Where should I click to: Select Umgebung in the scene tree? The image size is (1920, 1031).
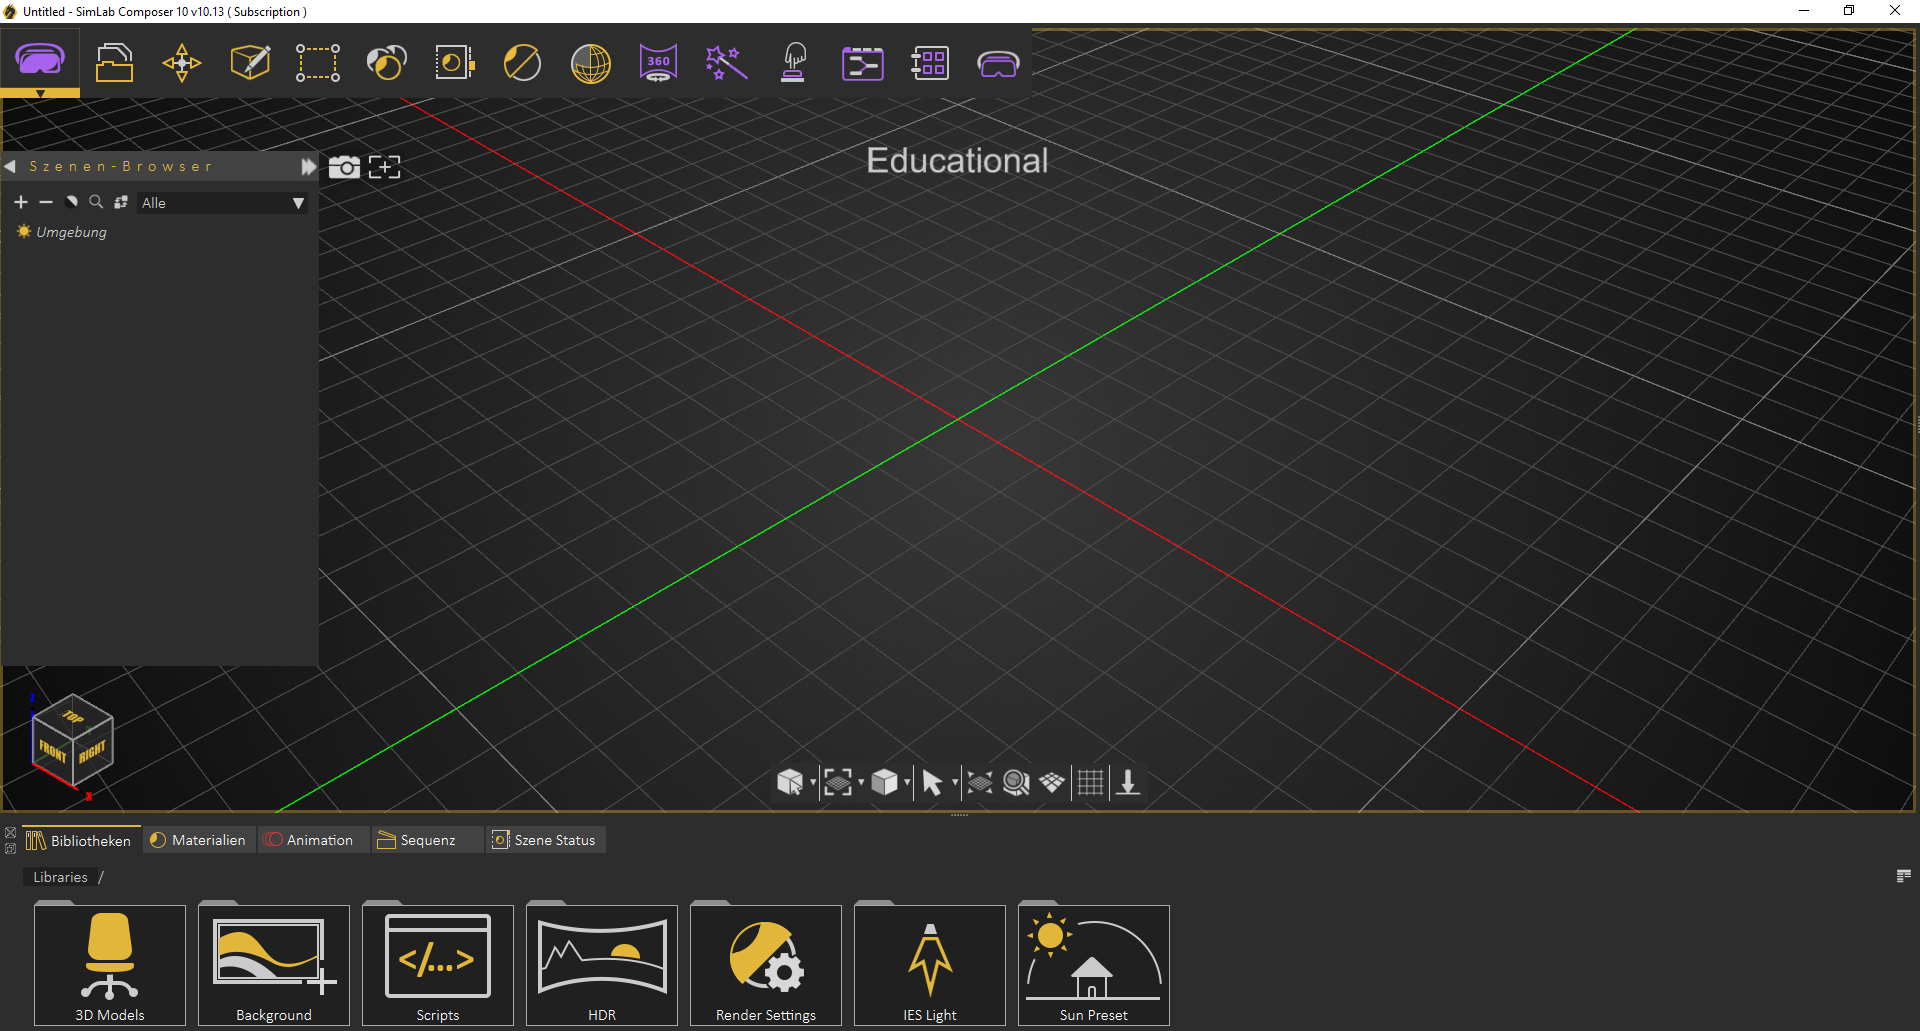(x=71, y=232)
